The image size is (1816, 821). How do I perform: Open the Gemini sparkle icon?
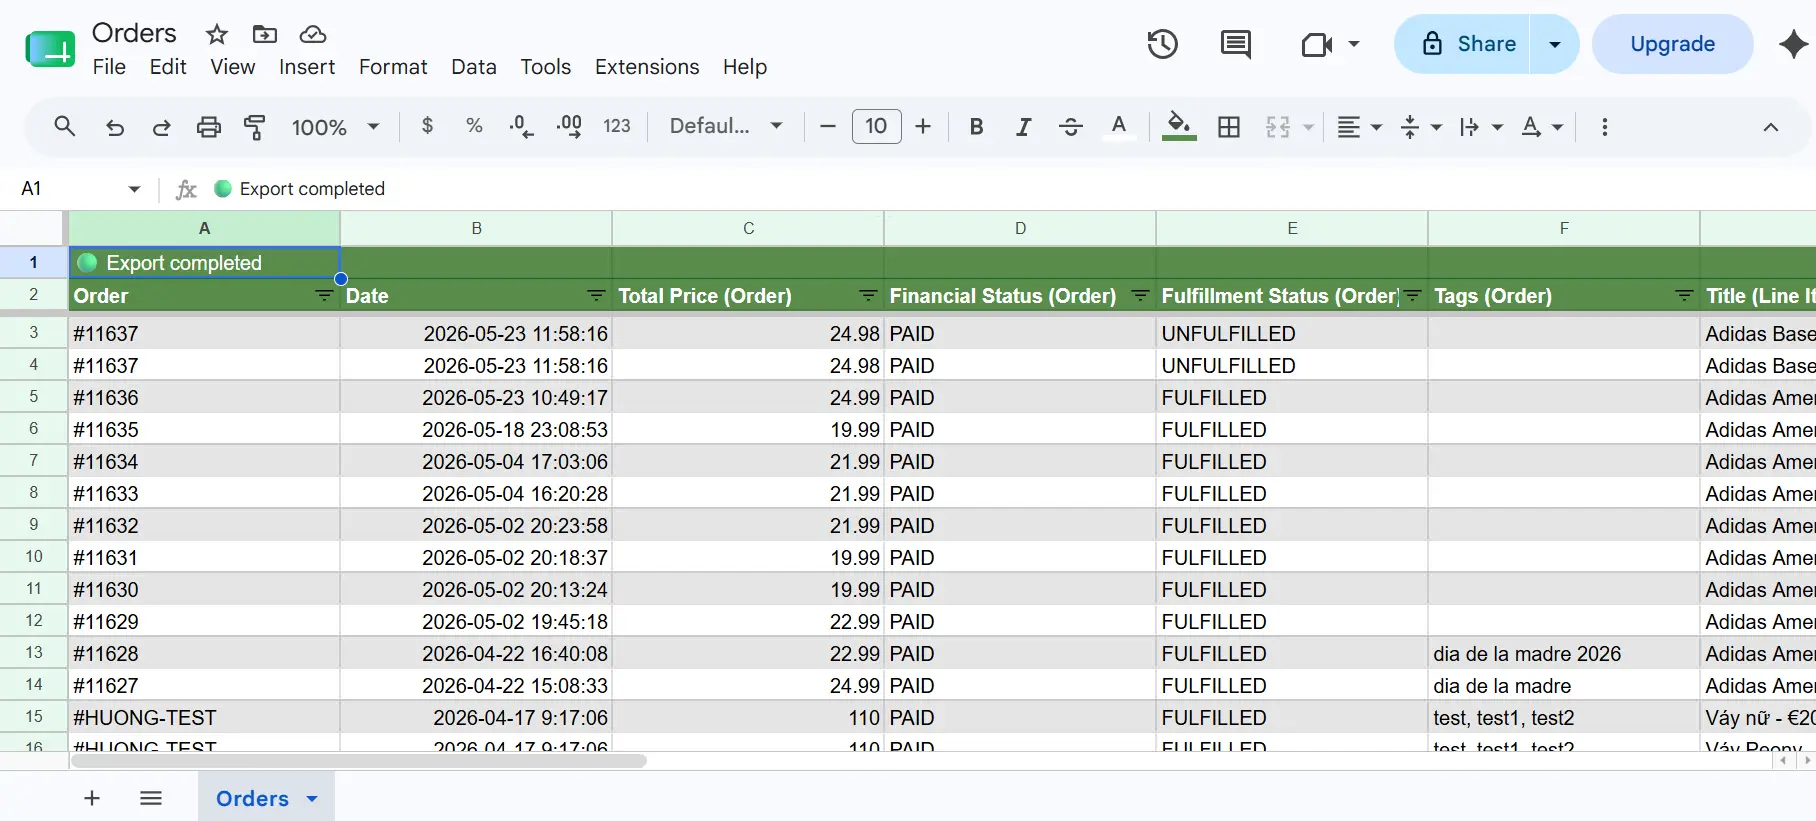1794,44
